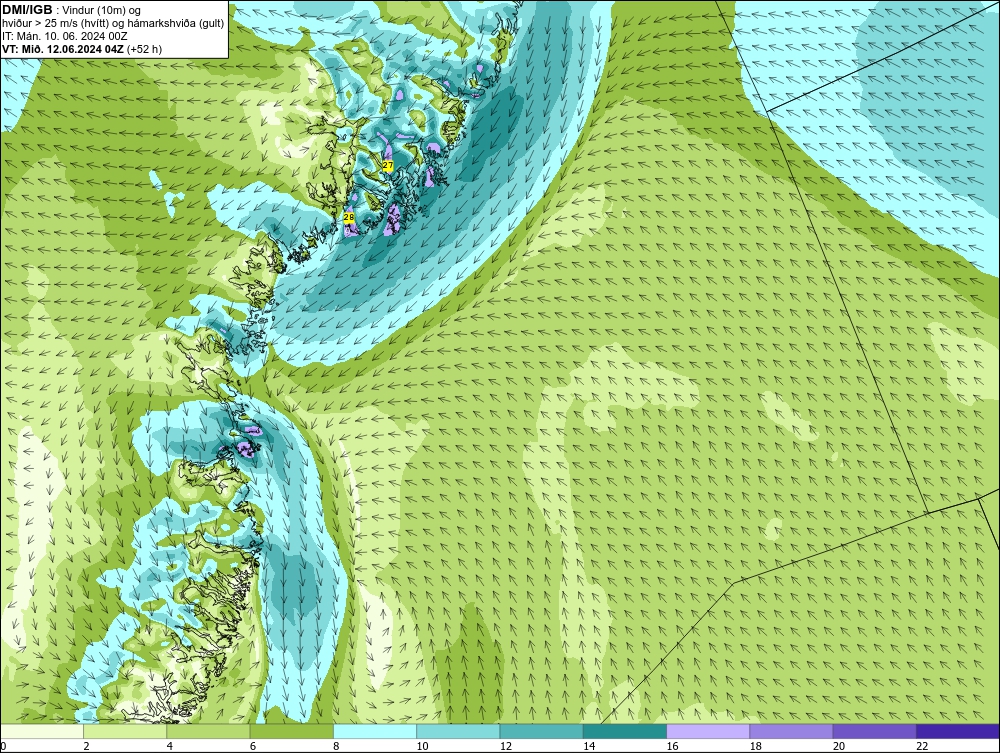This screenshot has height=753, width=1000.
Task: Click the '(+52 h)' forecast offset
Action: [x=144, y=49]
